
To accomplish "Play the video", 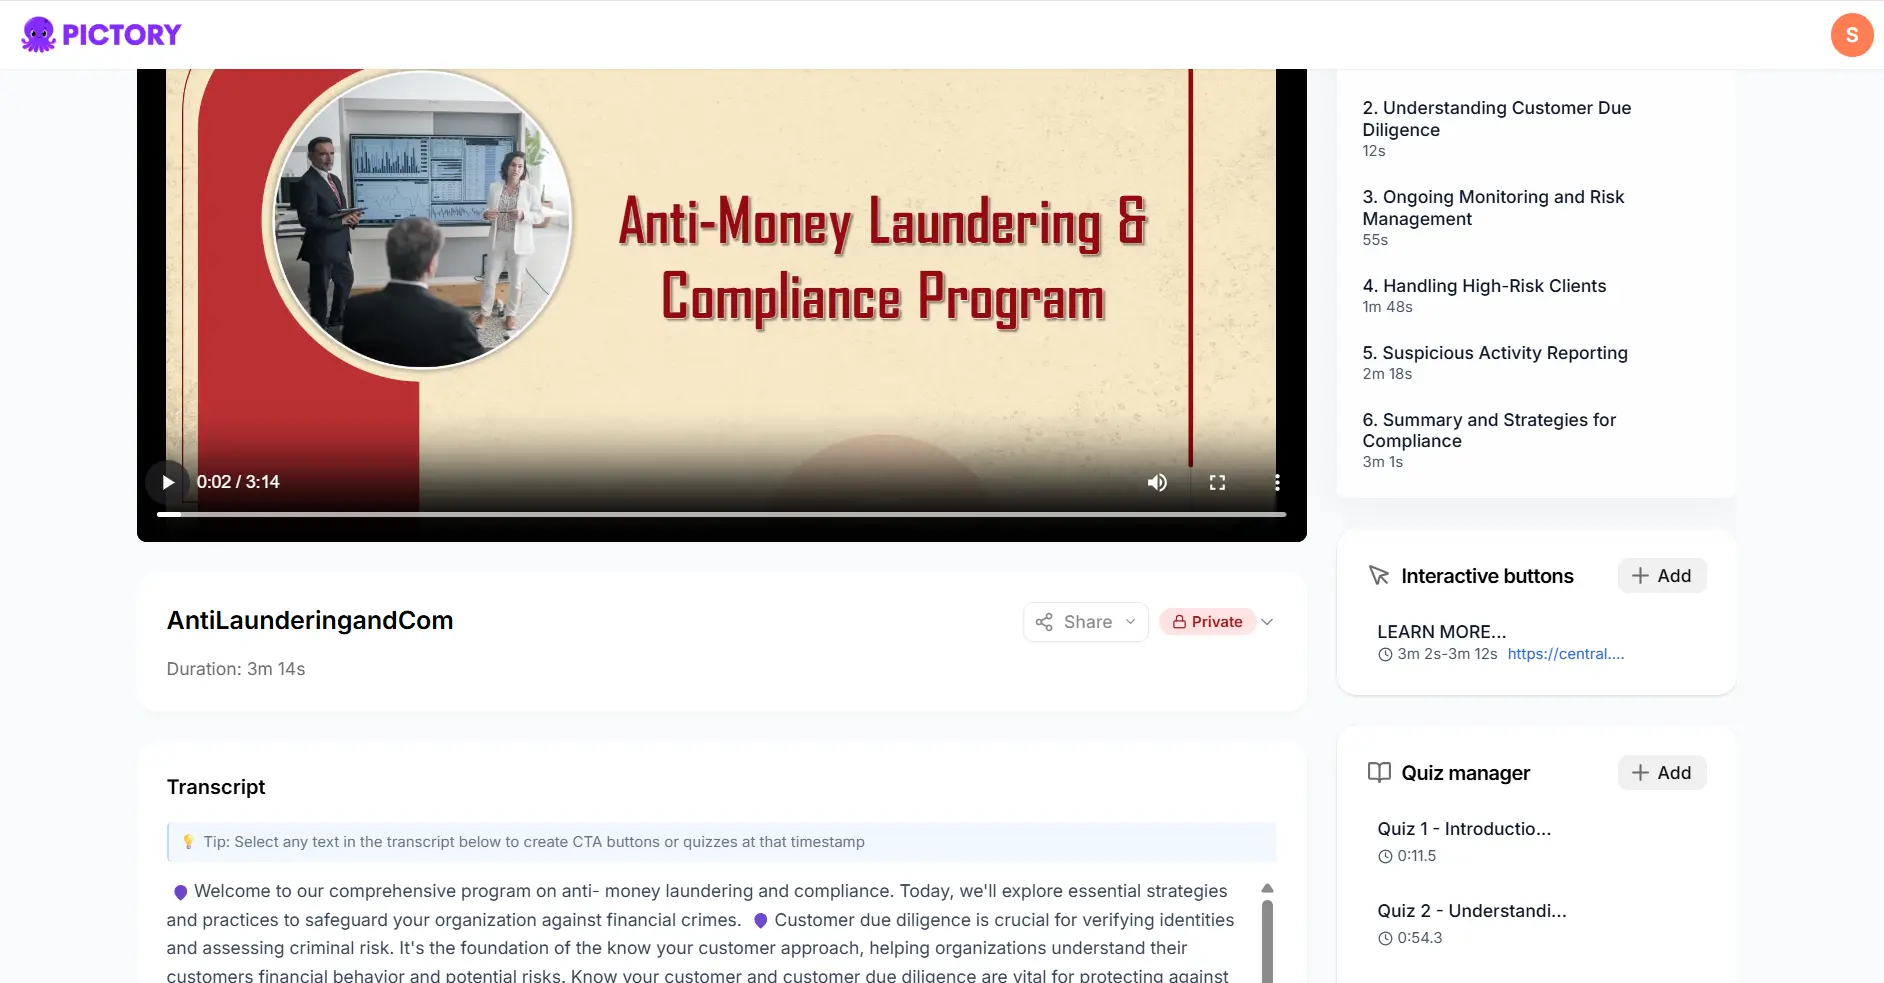I will [168, 482].
